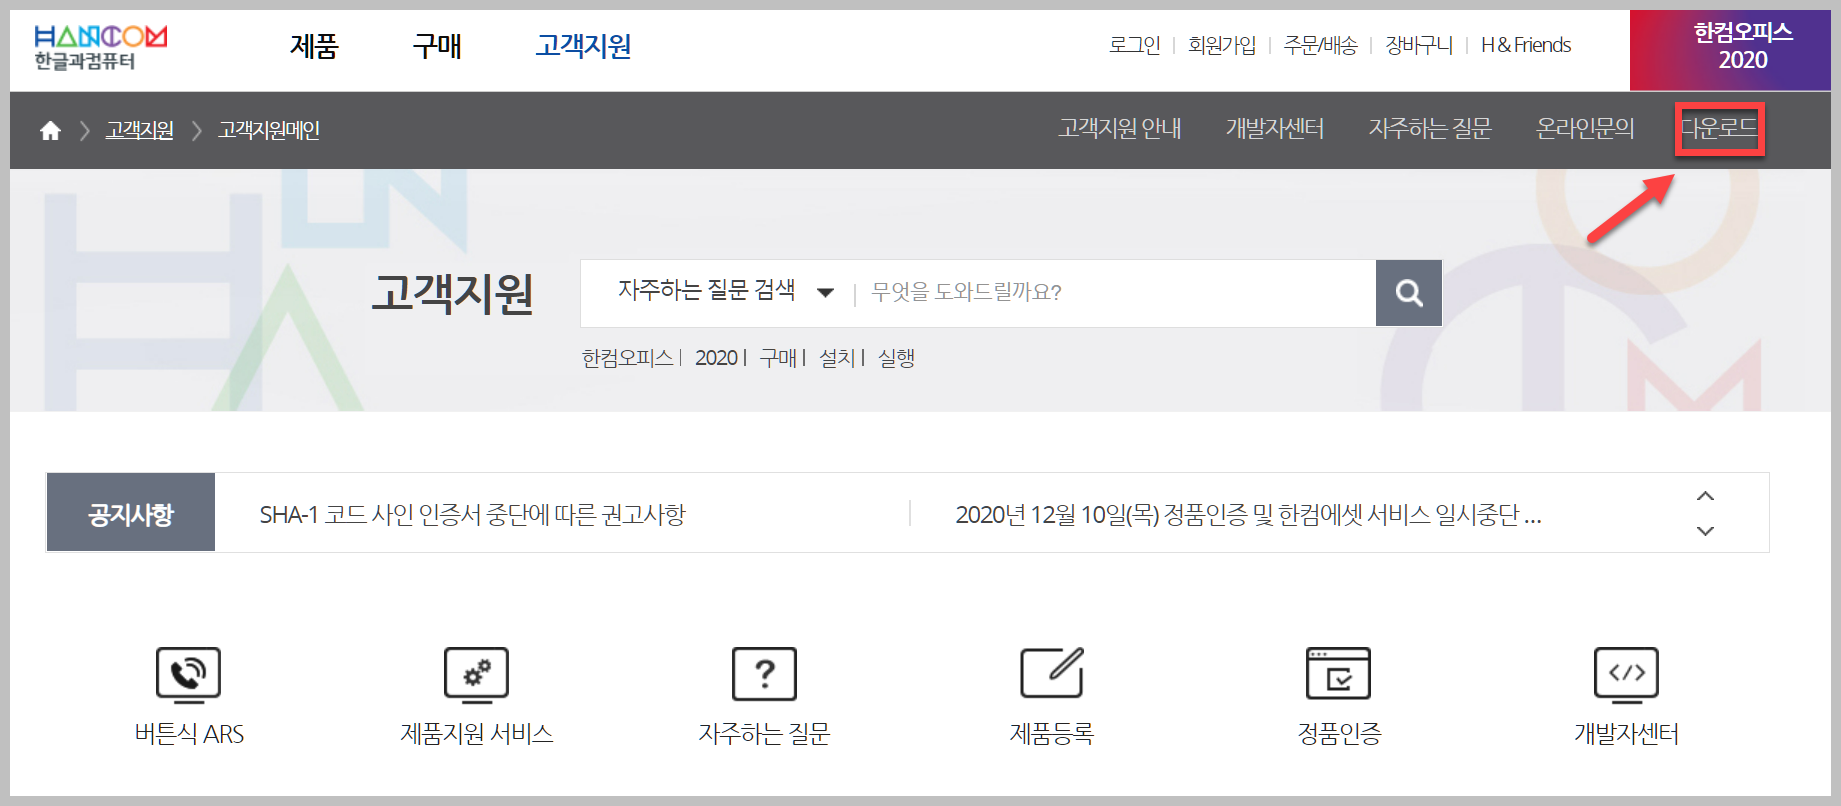Click the 설치 keyword tag
This screenshot has width=1841, height=806.
(x=837, y=358)
